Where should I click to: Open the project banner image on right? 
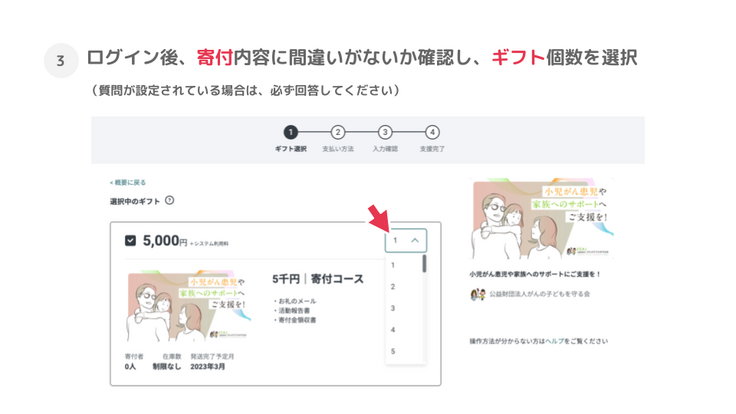541,219
